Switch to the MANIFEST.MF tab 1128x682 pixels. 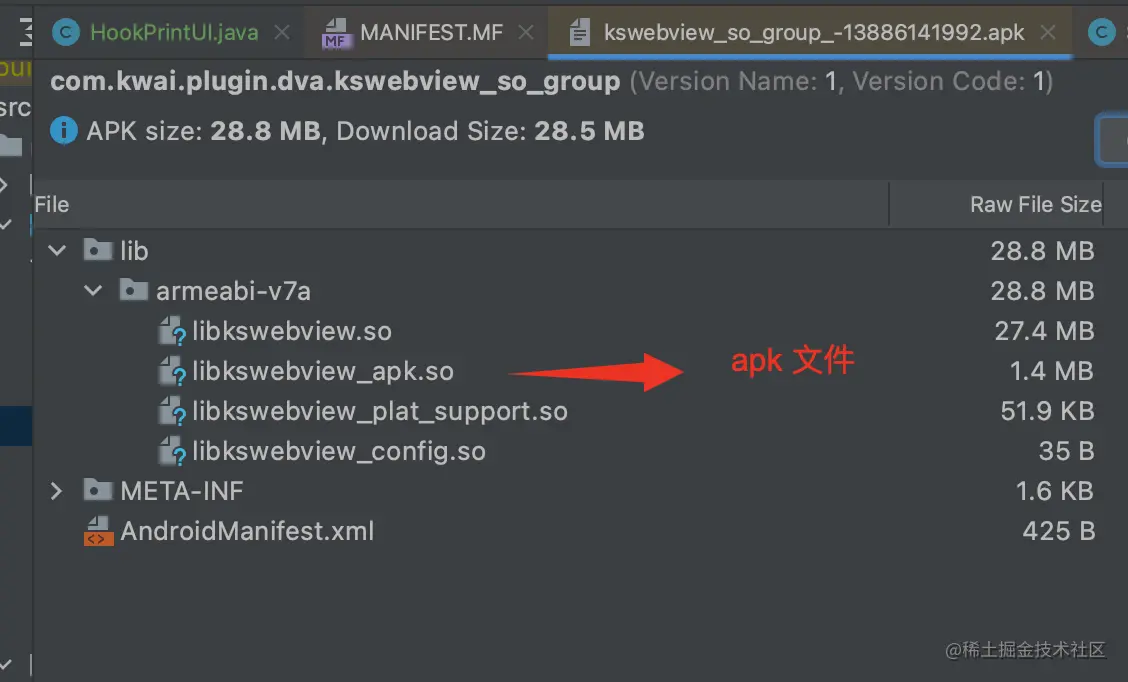431,32
